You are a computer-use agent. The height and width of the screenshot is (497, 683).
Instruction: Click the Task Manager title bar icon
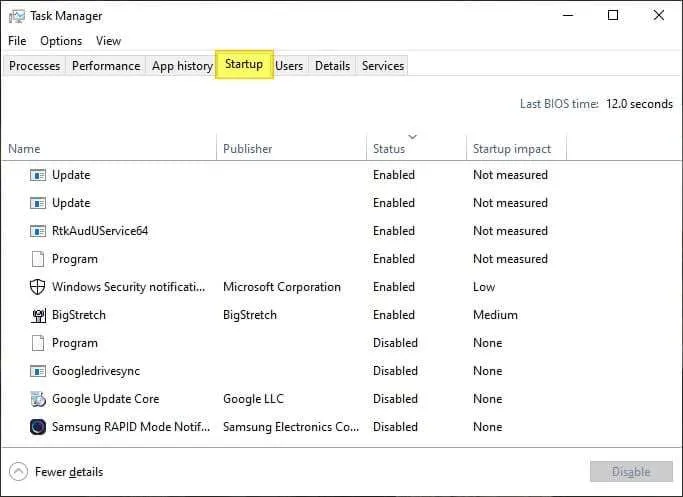click(x=17, y=17)
